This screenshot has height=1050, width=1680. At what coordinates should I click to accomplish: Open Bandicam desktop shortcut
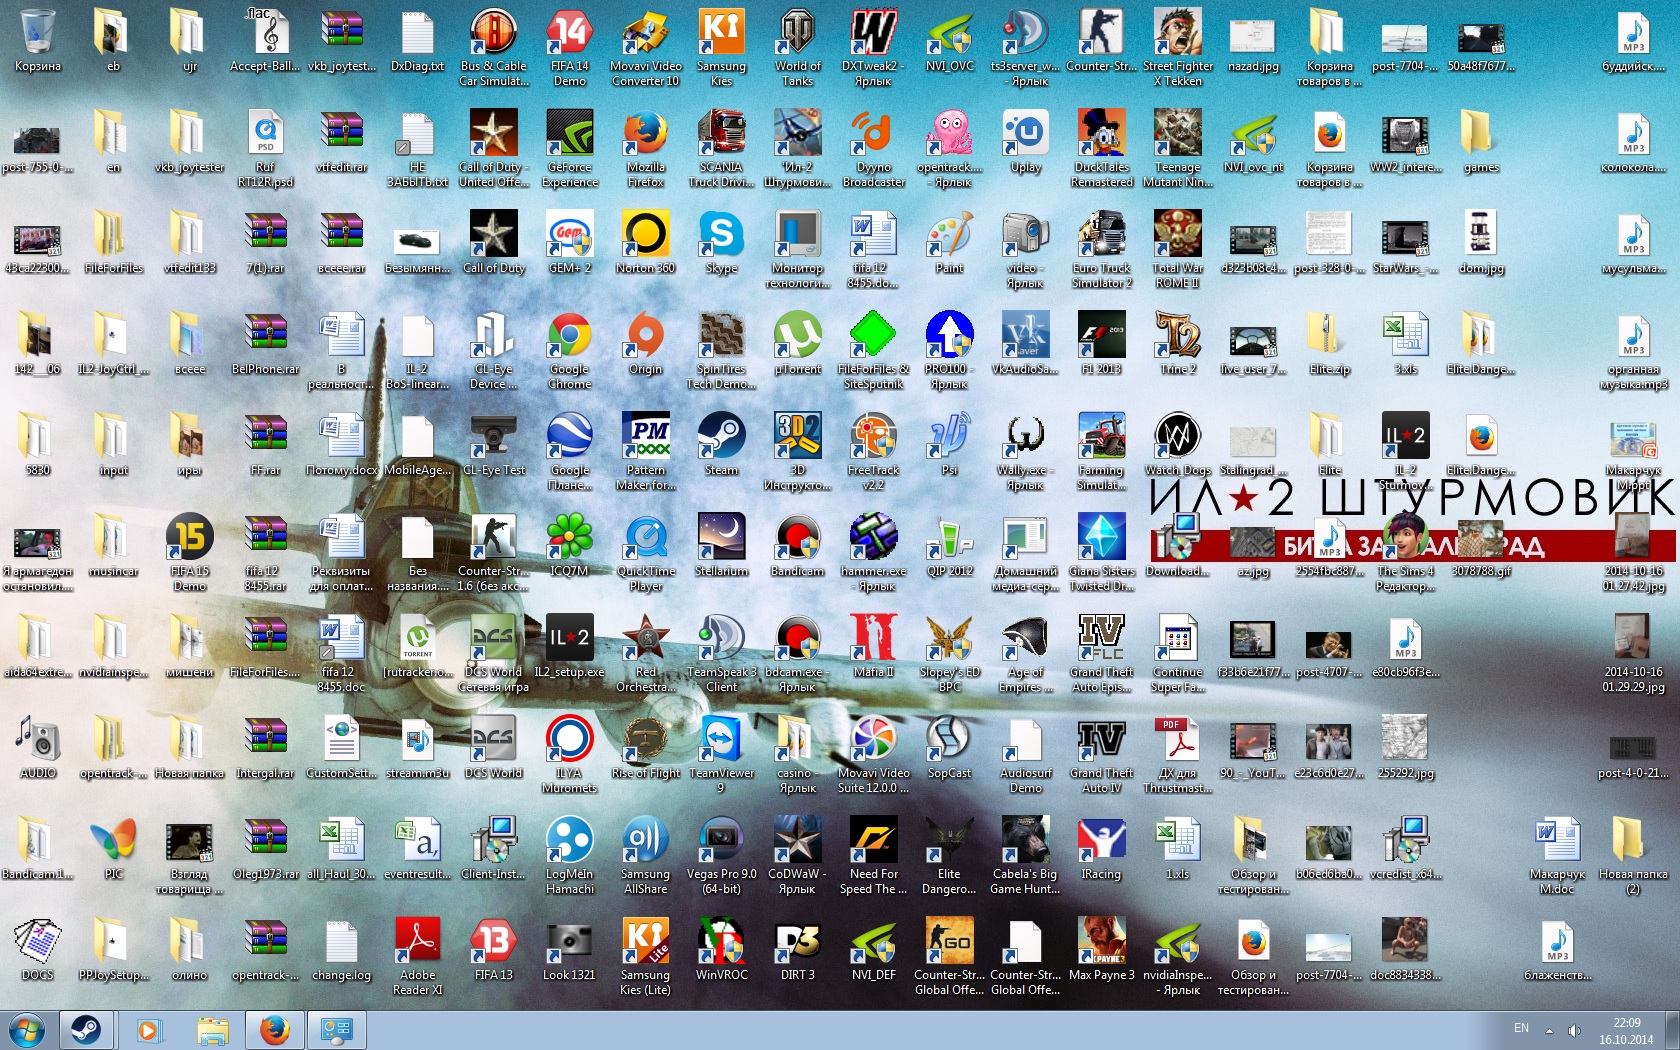(x=797, y=546)
